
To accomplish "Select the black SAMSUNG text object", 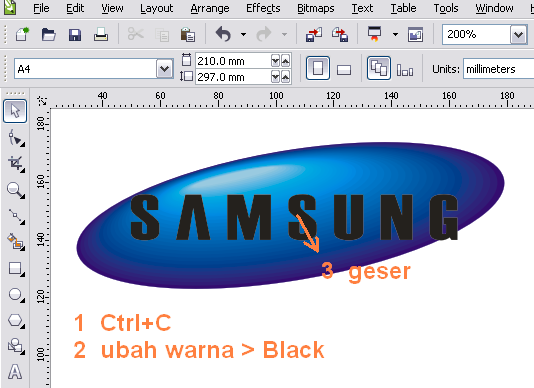I will (x=294, y=217).
